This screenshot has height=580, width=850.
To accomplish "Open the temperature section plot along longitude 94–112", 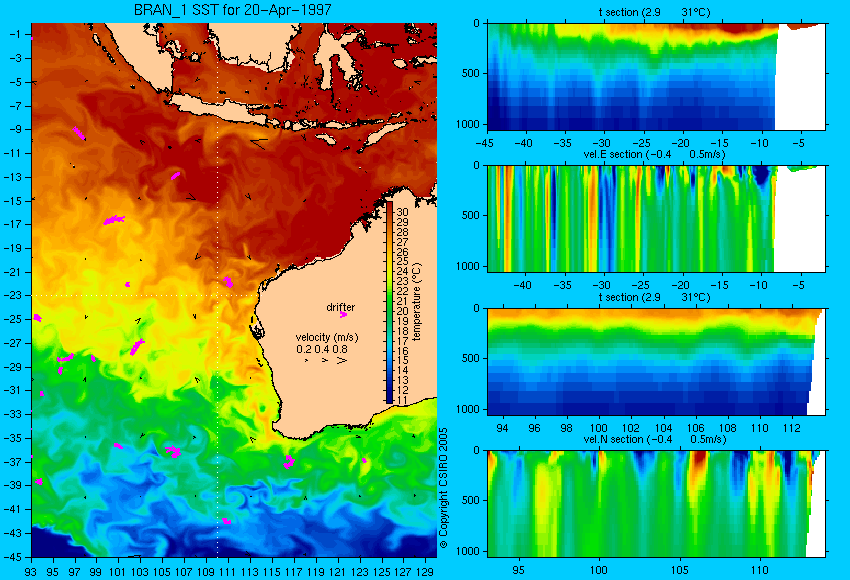I will click(656, 362).
